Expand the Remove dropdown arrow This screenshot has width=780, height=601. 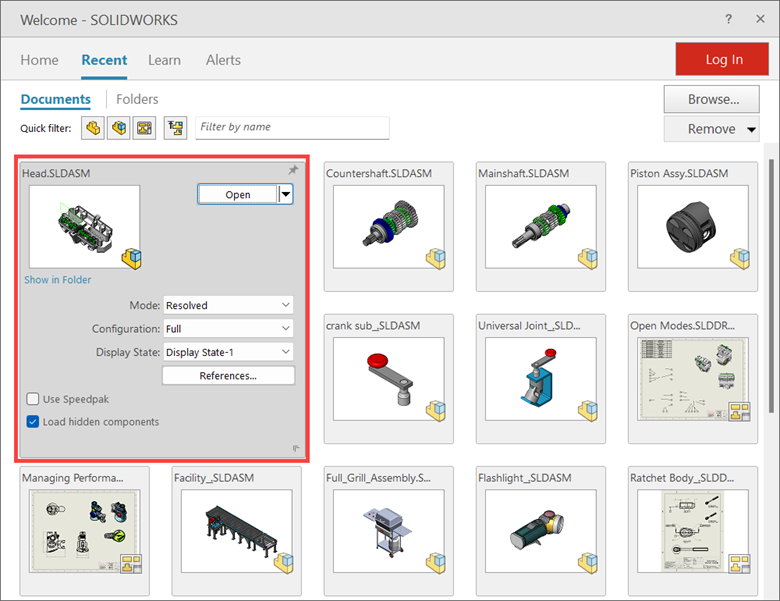pos(751,129)
